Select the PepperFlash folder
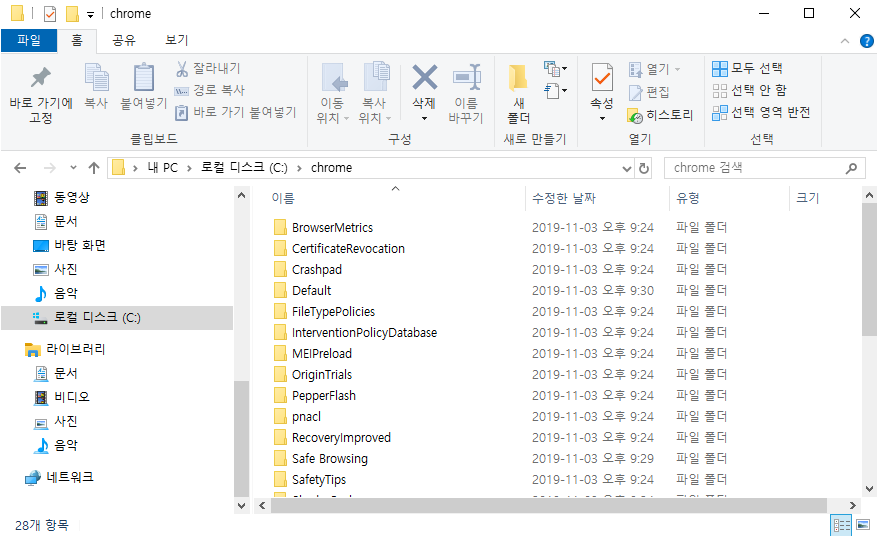The height and width of the screenshot is (536, 877). pos(324,396)
